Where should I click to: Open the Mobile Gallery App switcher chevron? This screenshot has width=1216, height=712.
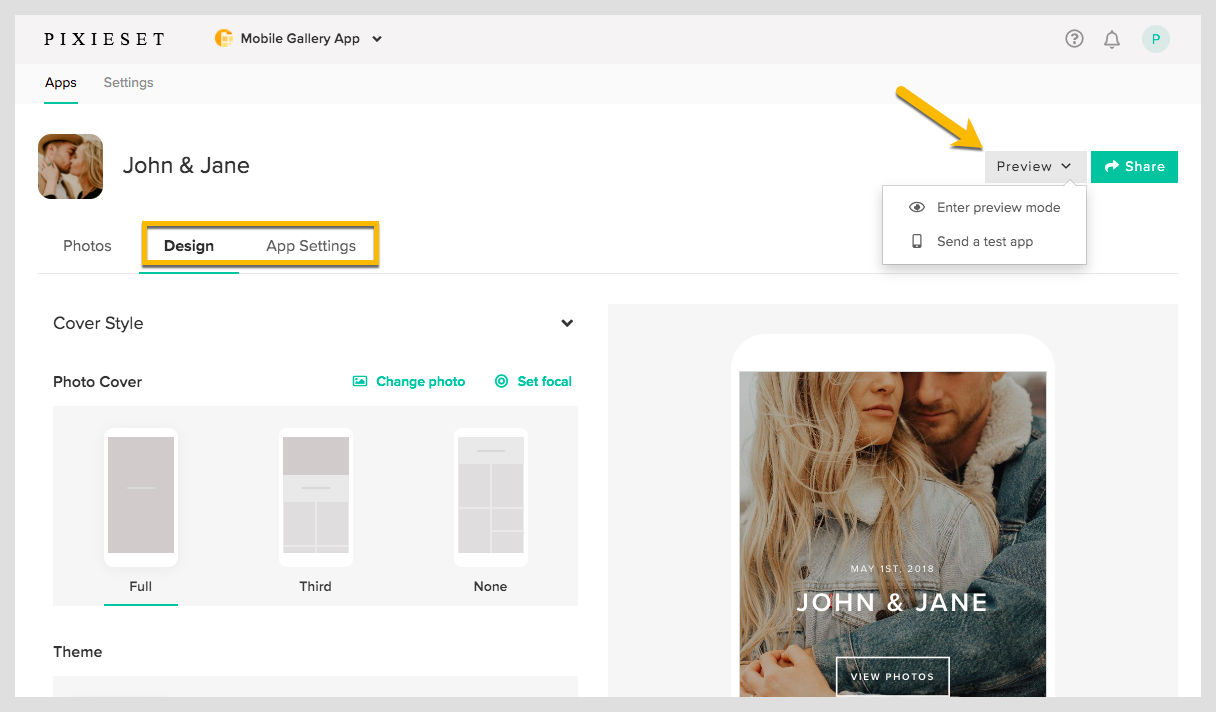377,39
